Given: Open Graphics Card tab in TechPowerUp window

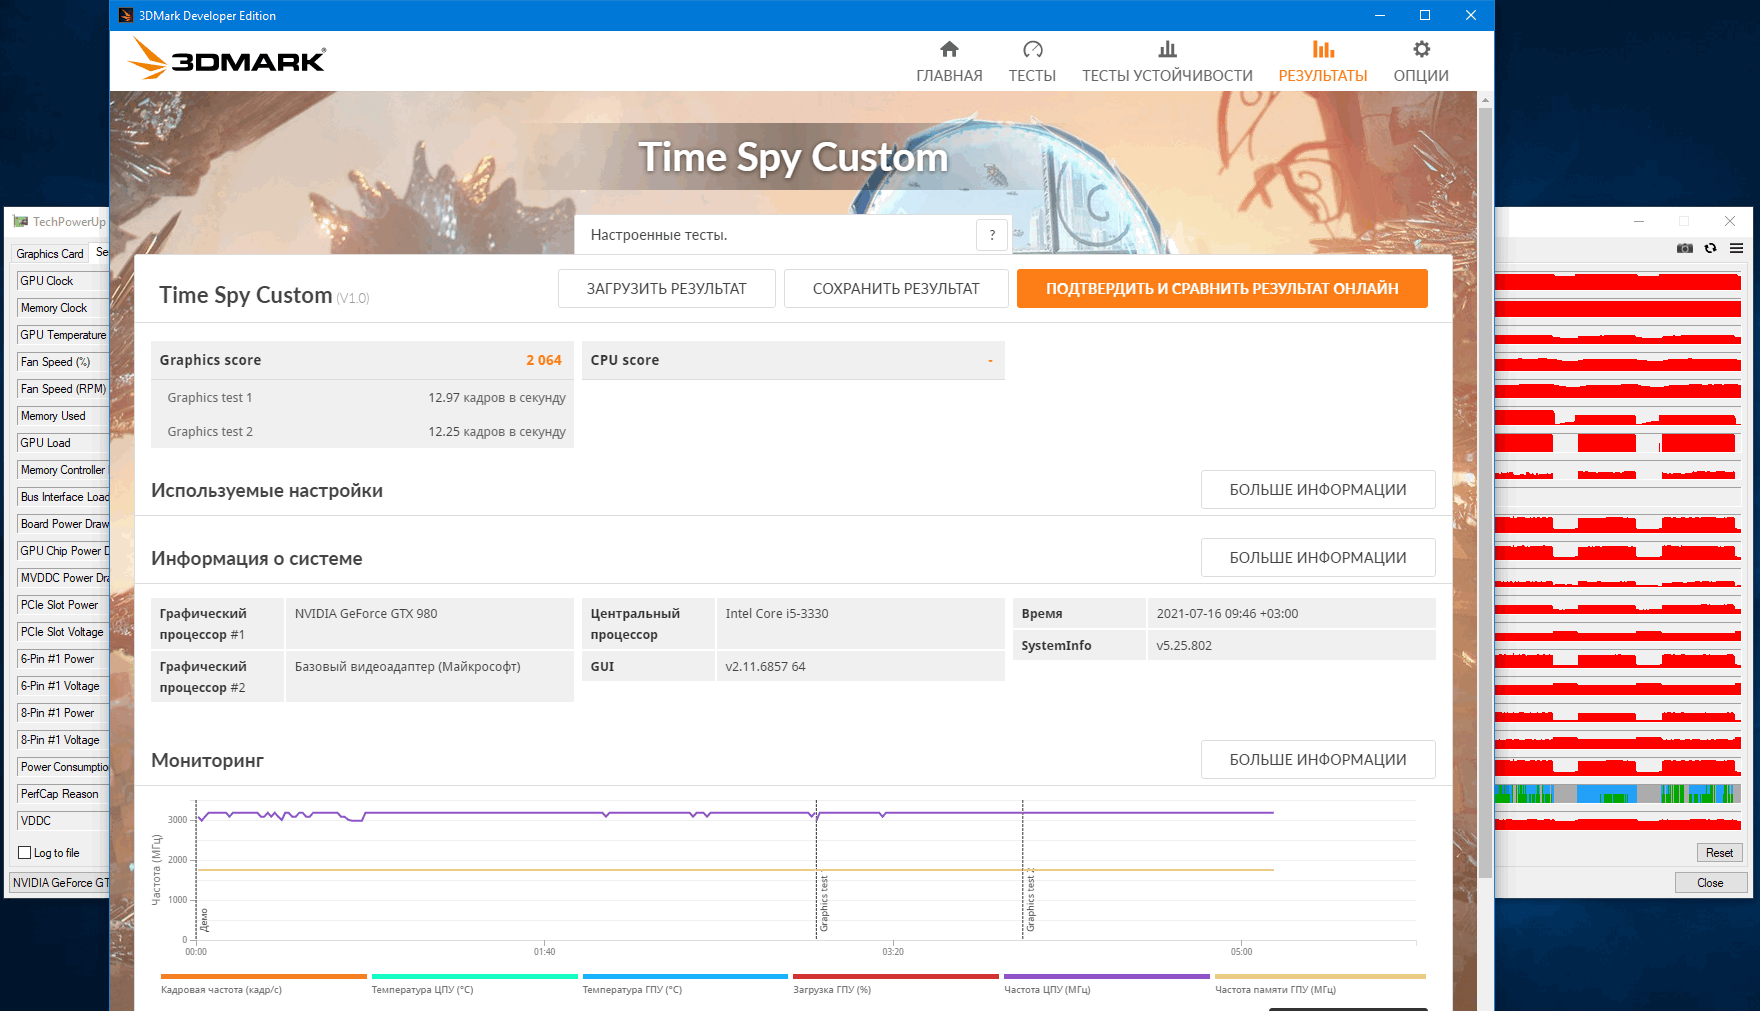Looking at the screenshot, I should 50,254.
